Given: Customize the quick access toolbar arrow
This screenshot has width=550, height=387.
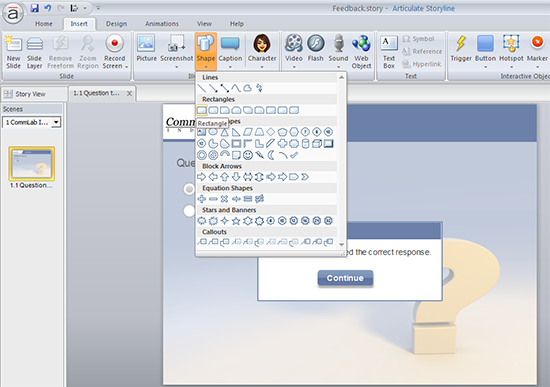Looking at the screenshot, I should [98, 8].
